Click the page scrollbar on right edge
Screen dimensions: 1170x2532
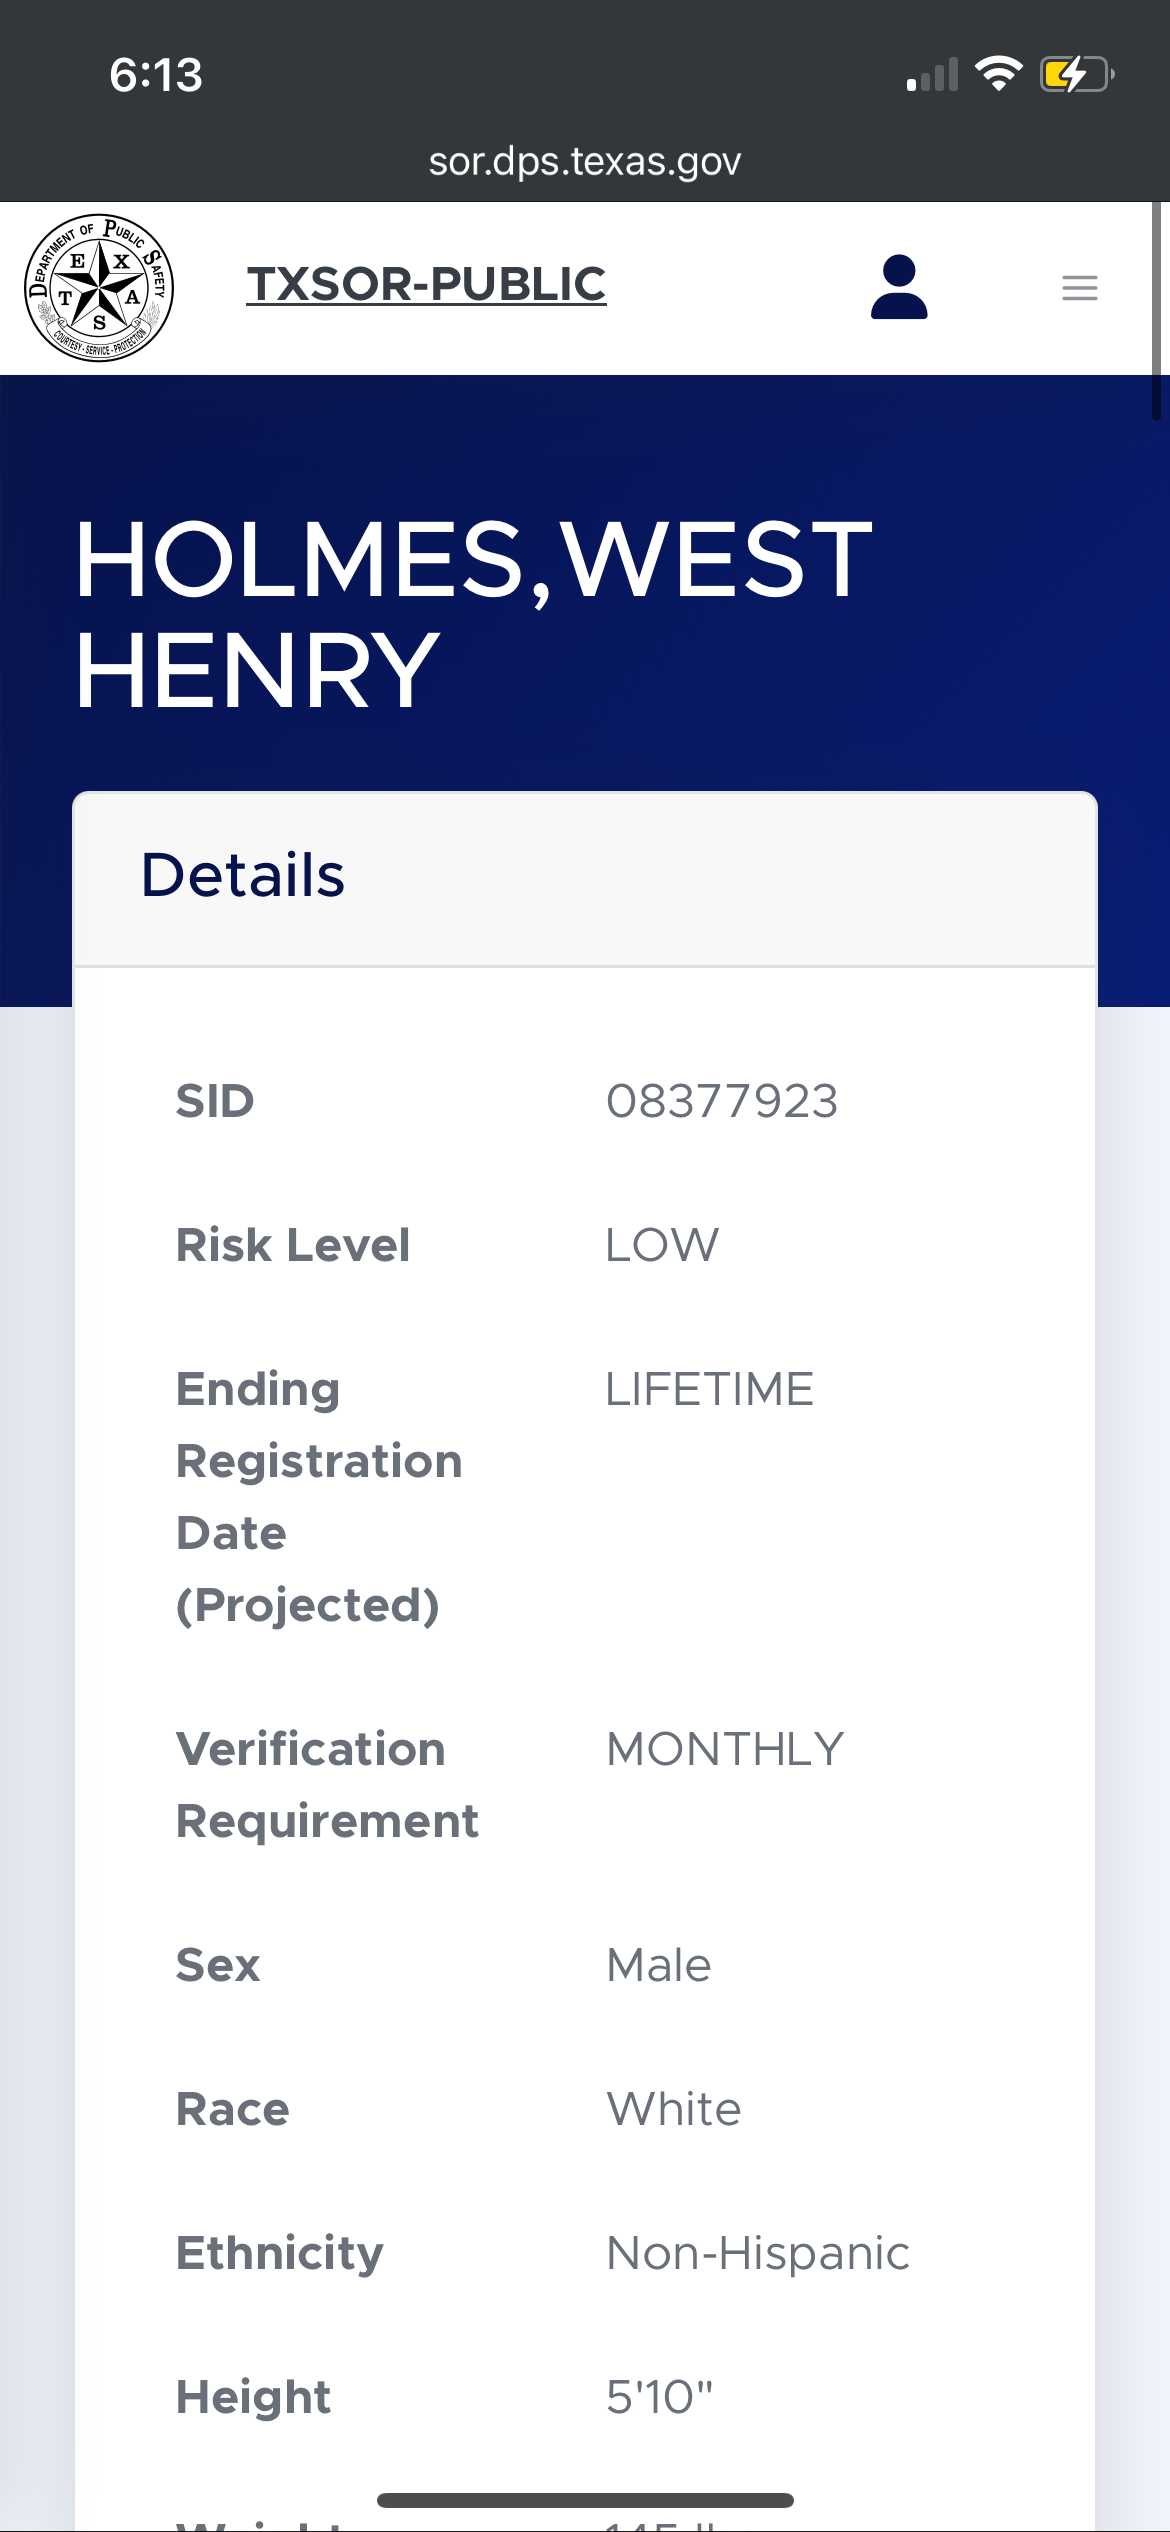coord(1156,310)
